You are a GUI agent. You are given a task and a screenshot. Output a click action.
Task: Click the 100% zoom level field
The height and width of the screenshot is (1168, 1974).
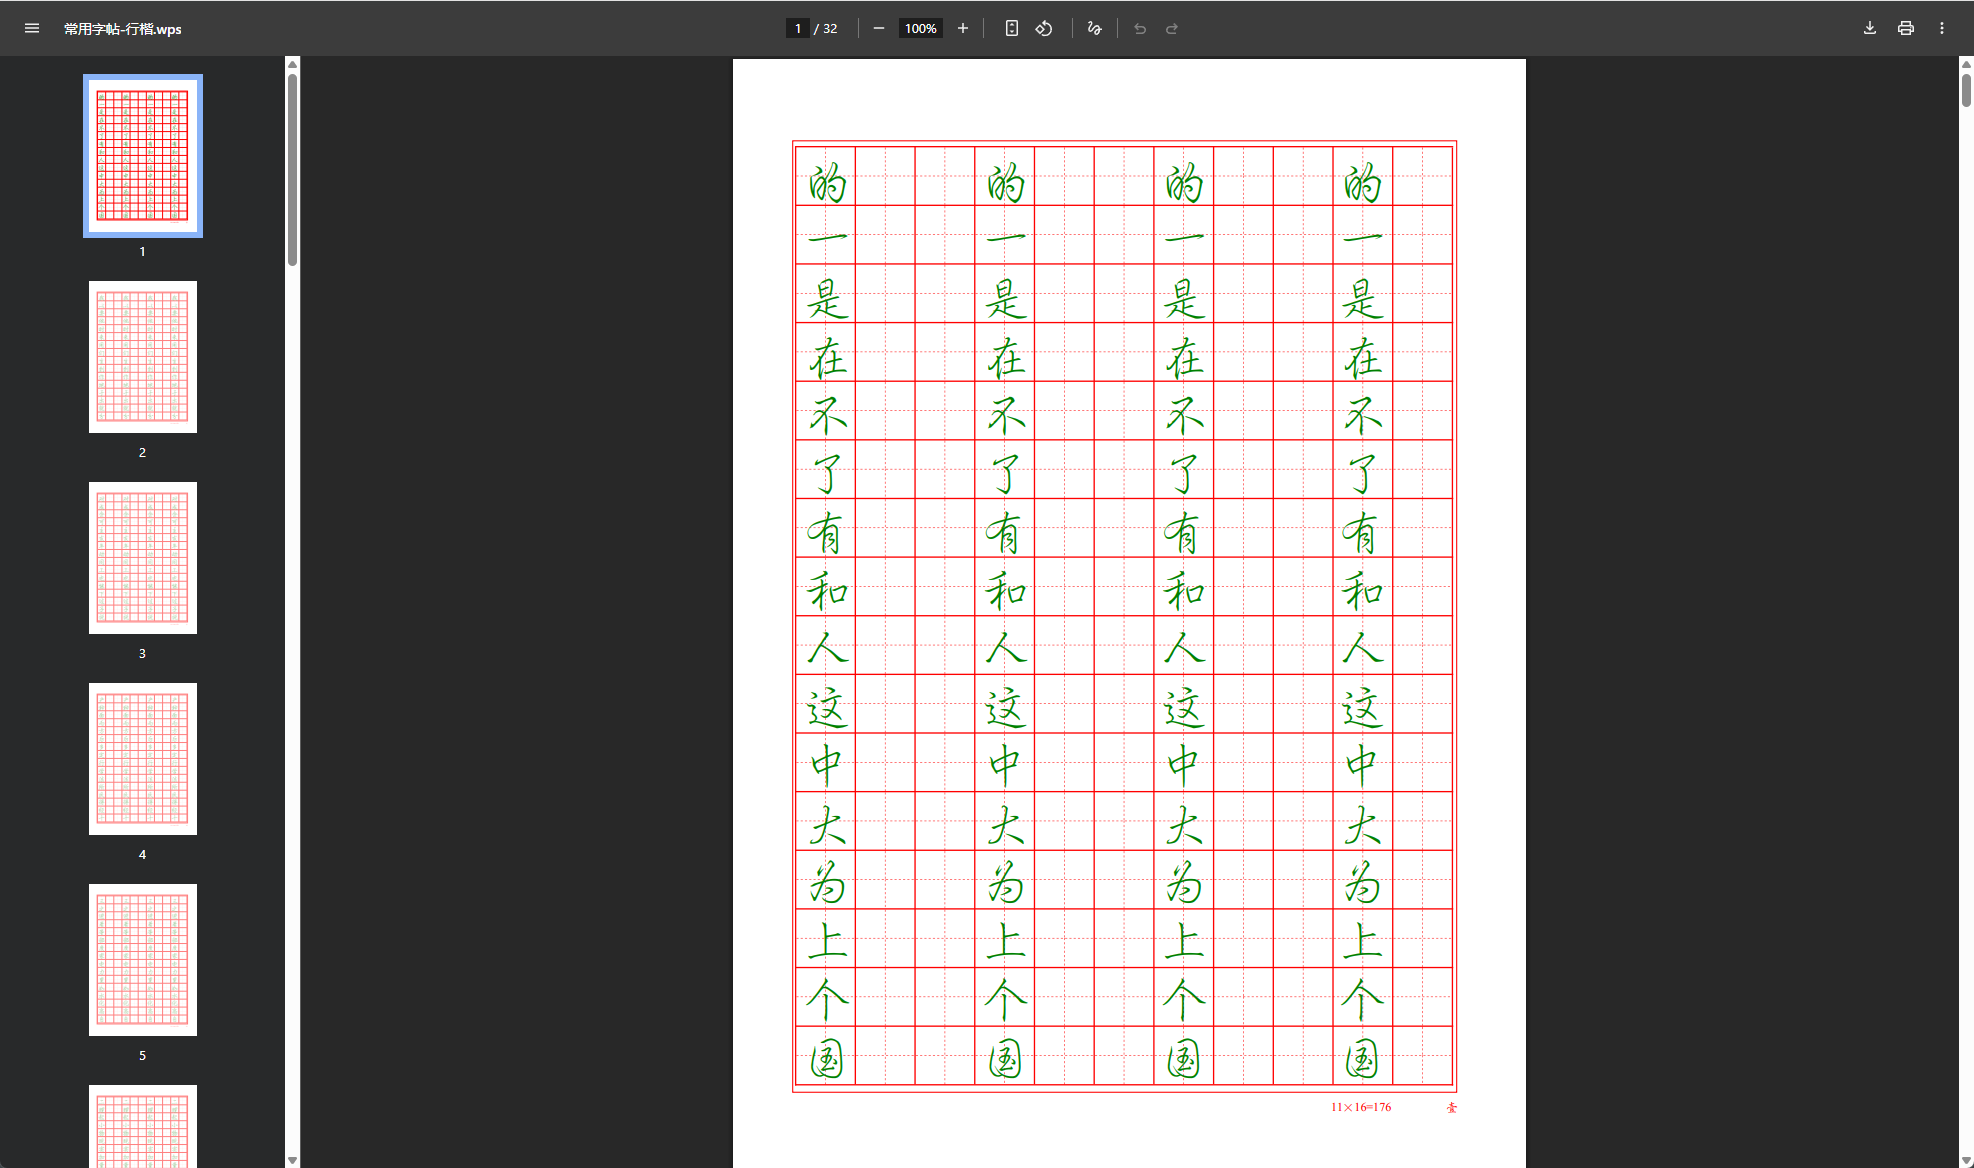(x=920, y=29)
